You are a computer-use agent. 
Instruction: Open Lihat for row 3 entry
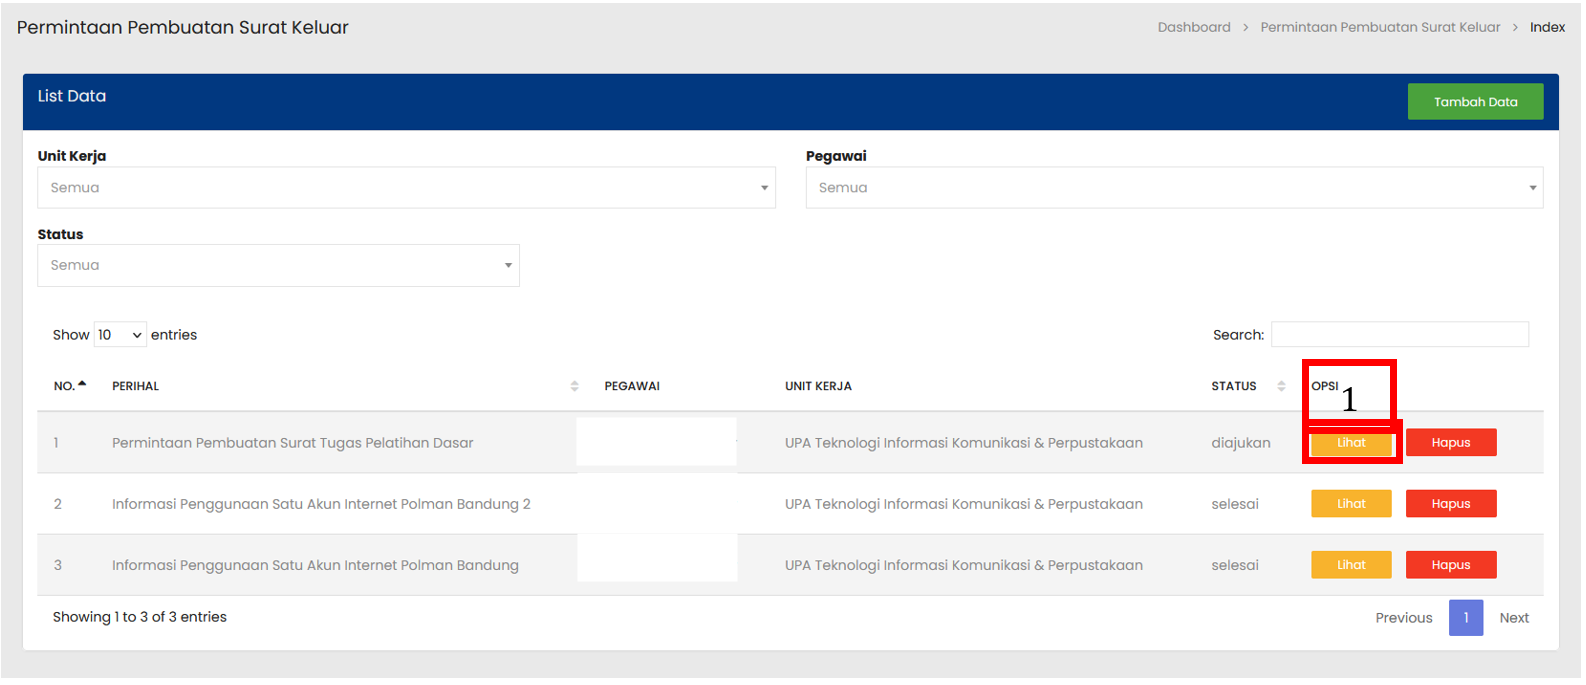(1350, 565)
